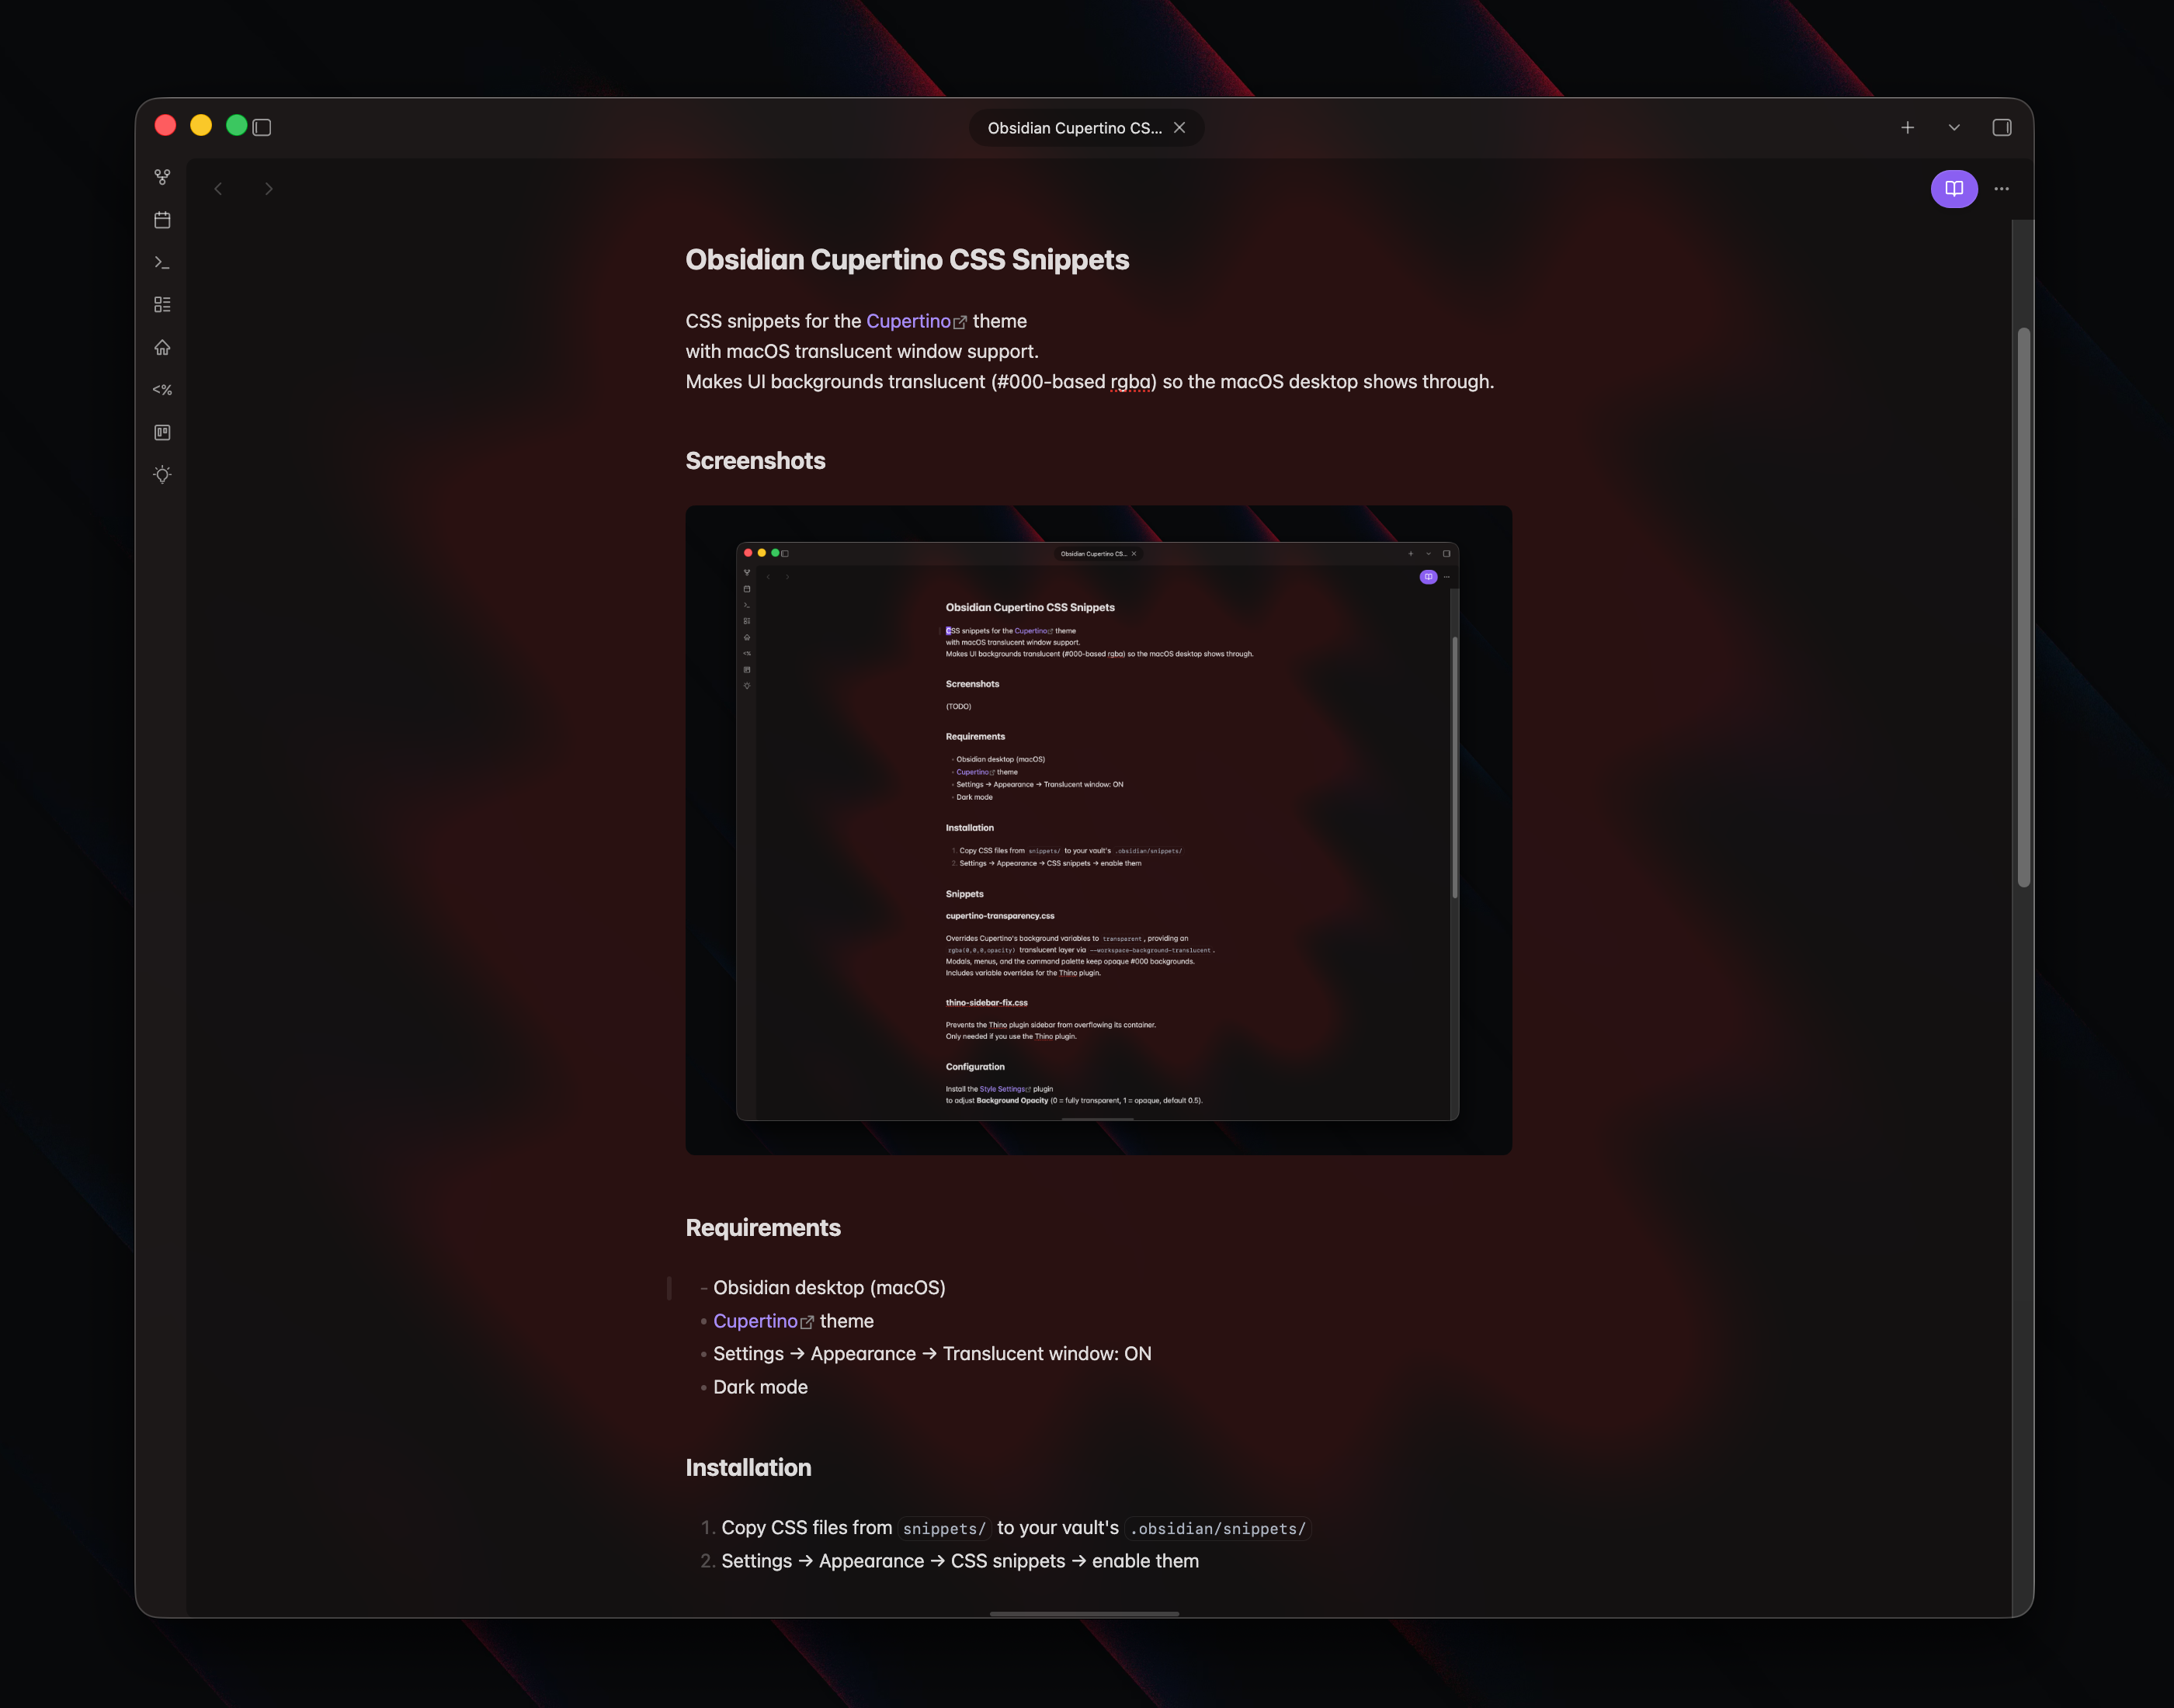Screen dimensions: 2174x1708
Task: Open the kanban board ribbon icon
Action: 162,432
